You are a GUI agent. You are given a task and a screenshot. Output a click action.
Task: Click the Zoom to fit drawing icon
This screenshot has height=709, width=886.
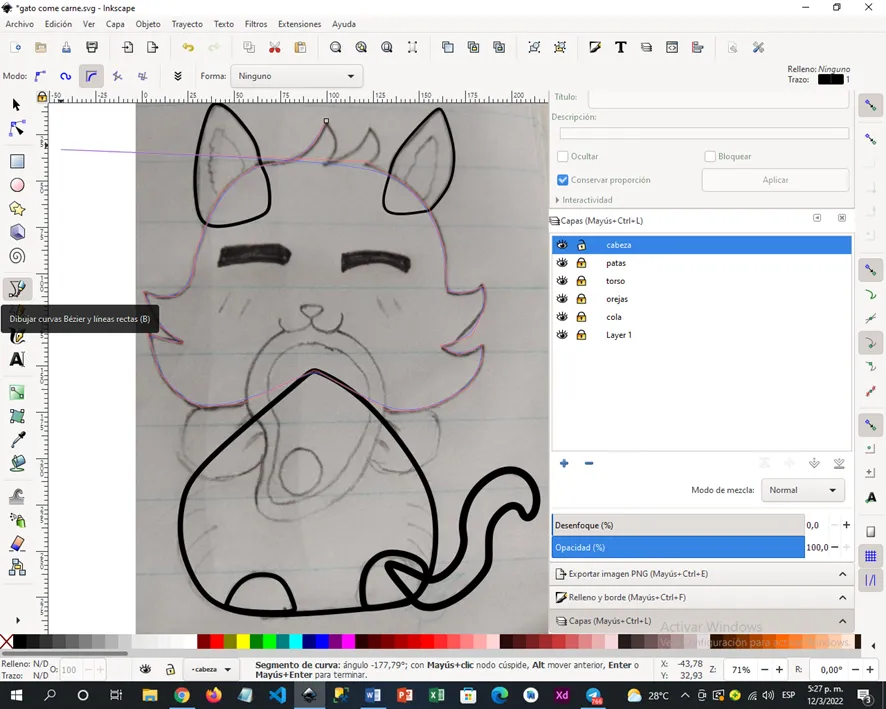[361, 47]
